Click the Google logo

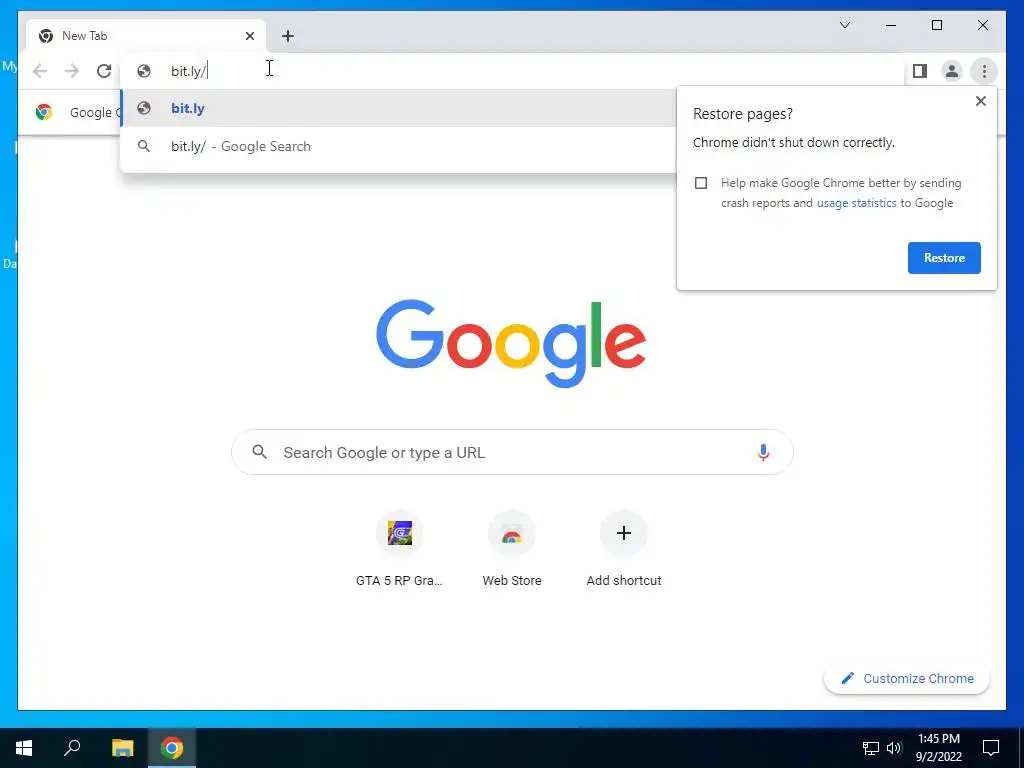coord(511,343)
